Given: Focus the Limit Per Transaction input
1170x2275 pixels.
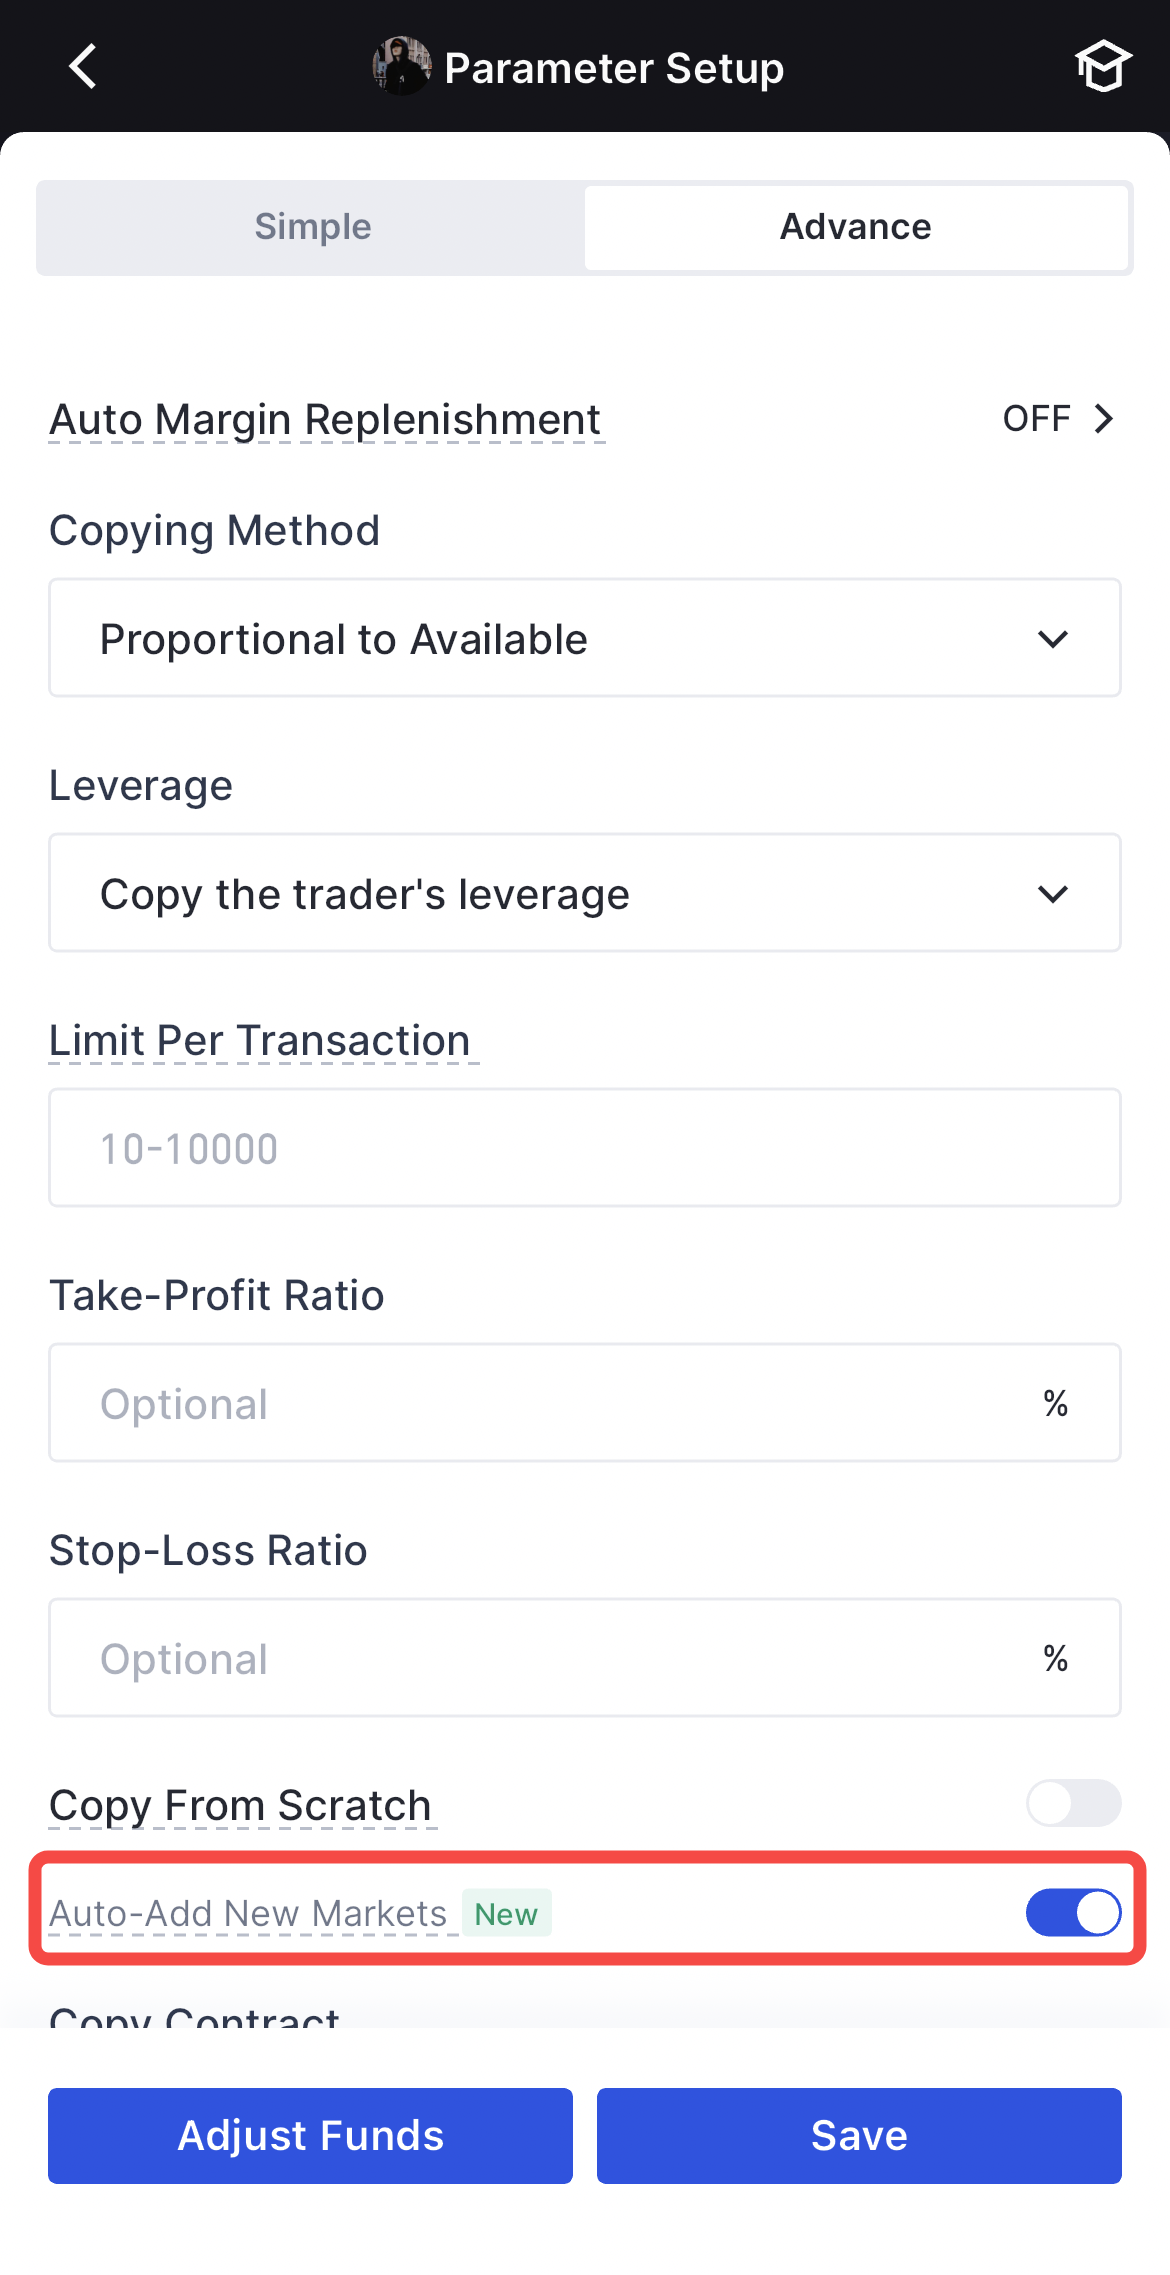Looking at the screenshot, I should pos(584,1148).
